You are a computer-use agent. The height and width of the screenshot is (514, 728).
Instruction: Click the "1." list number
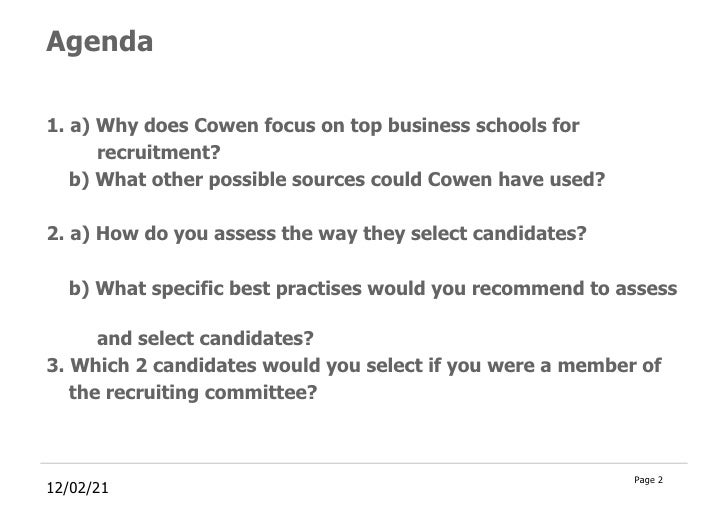(55, 126)
